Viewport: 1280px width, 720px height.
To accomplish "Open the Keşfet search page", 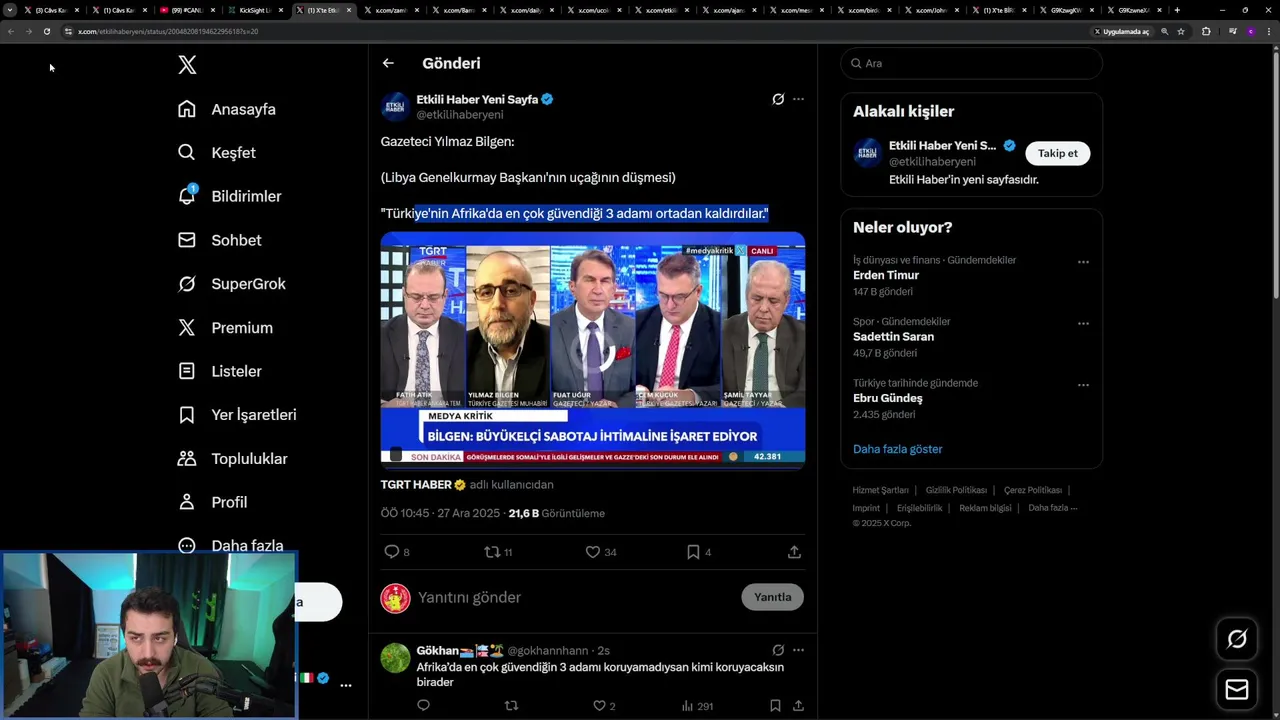I will (x=217, y=153).
